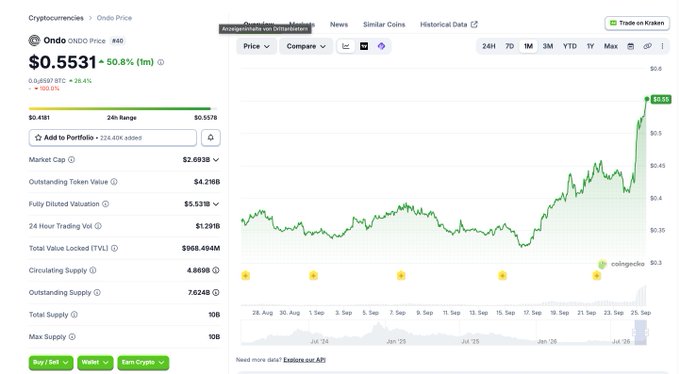Select the 1Y time range
The height and width of the screenshot is (374, 680).
[590, 46]
